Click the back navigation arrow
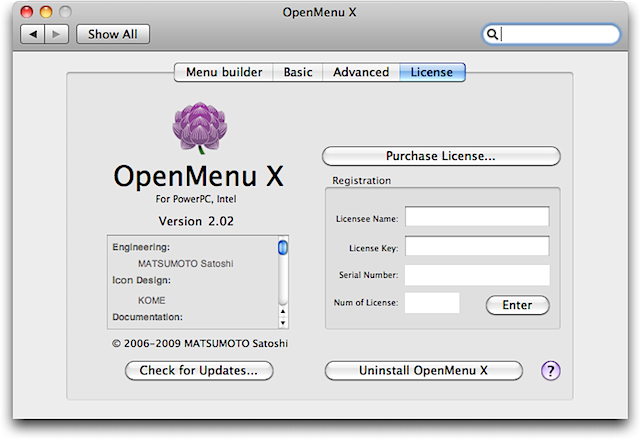Image resolution: width=640 pixels, height=440 pixels. (33, 34)
